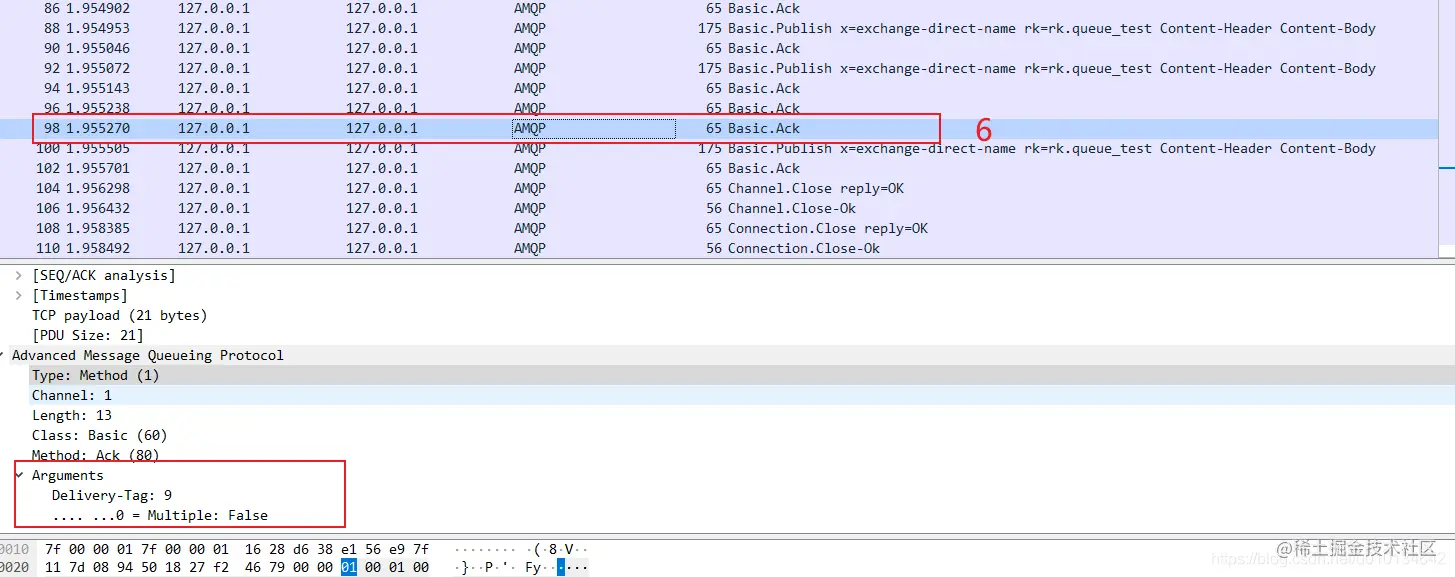The width and height of the screenshot is (1455, 577).
Task: Select the Multiple: False flag line
Action: pos(160,515)
